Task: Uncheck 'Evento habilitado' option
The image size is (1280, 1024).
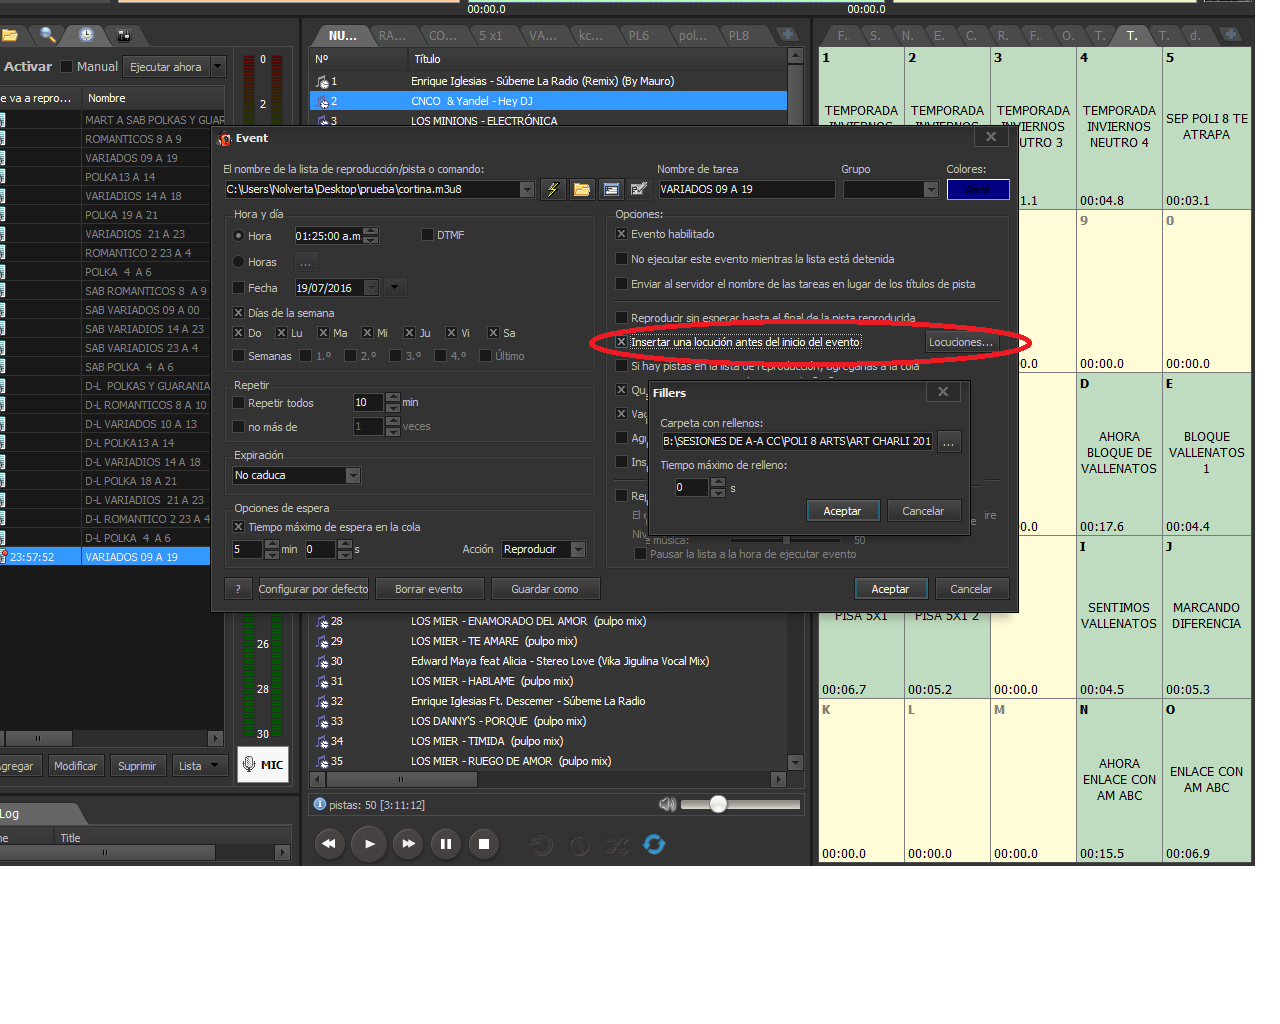Action: tap(621, 234)
